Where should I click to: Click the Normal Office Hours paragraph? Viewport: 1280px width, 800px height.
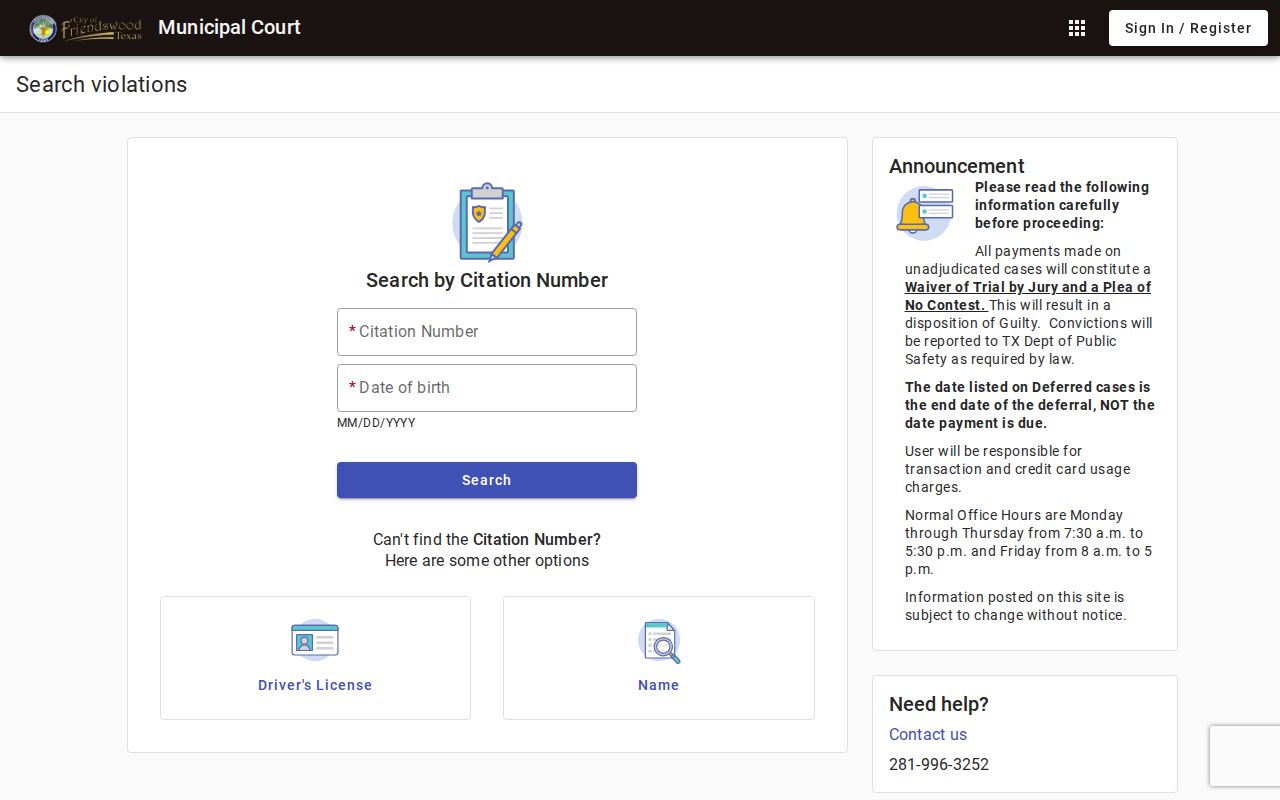click(x=1030, y=542)
